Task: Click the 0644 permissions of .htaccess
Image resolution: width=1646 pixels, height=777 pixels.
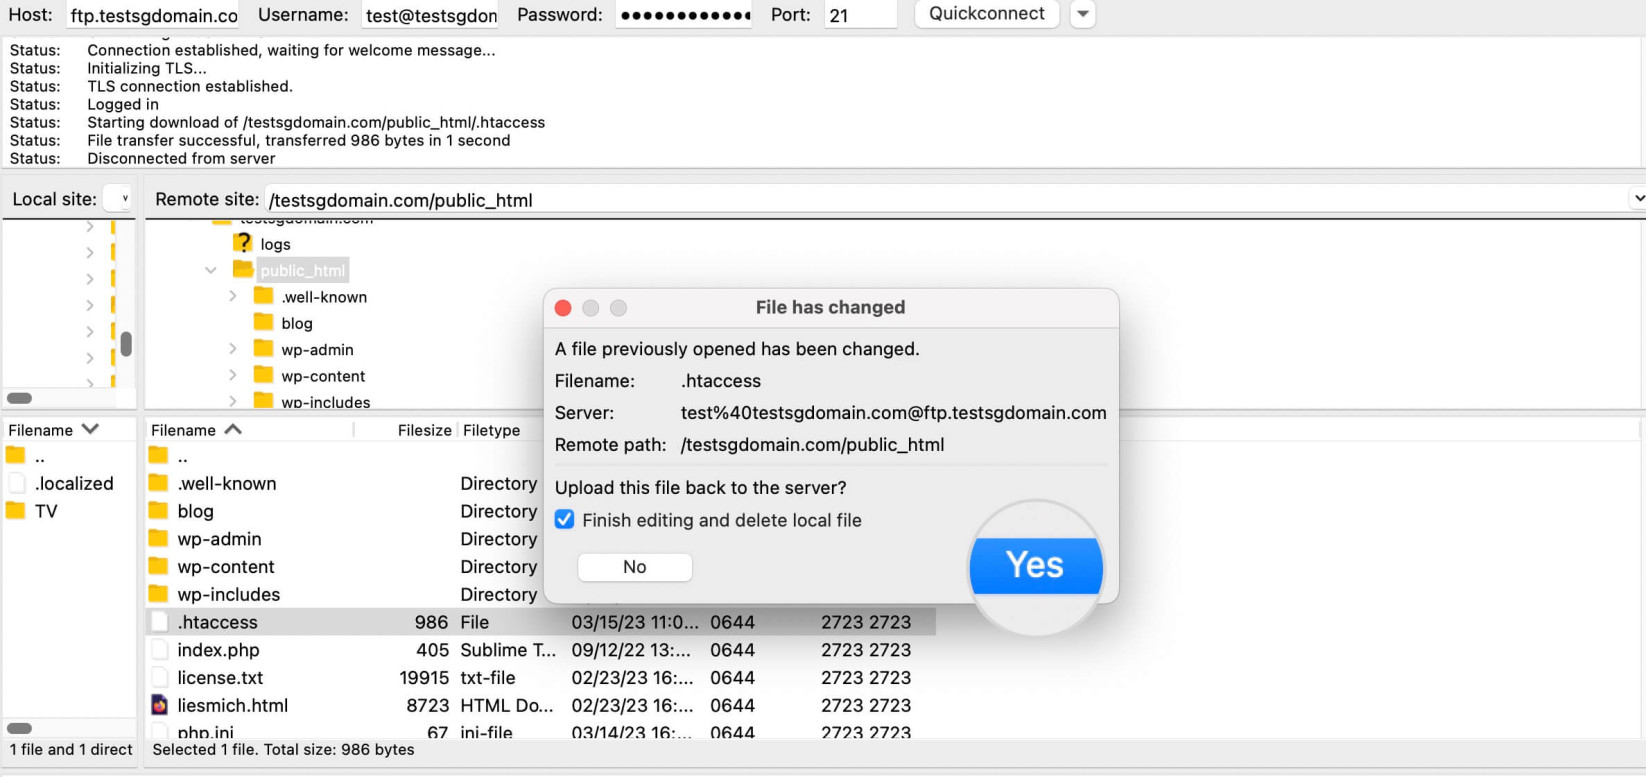Action: coord(732,622)
